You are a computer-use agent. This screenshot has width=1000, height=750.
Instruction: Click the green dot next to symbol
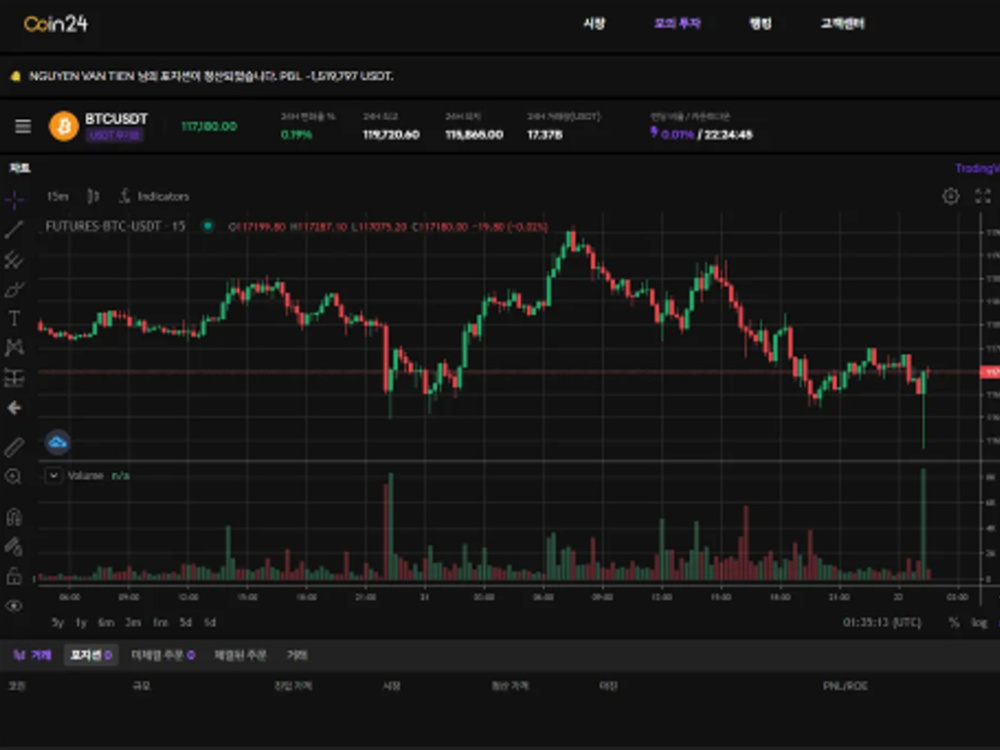[208, 226]
